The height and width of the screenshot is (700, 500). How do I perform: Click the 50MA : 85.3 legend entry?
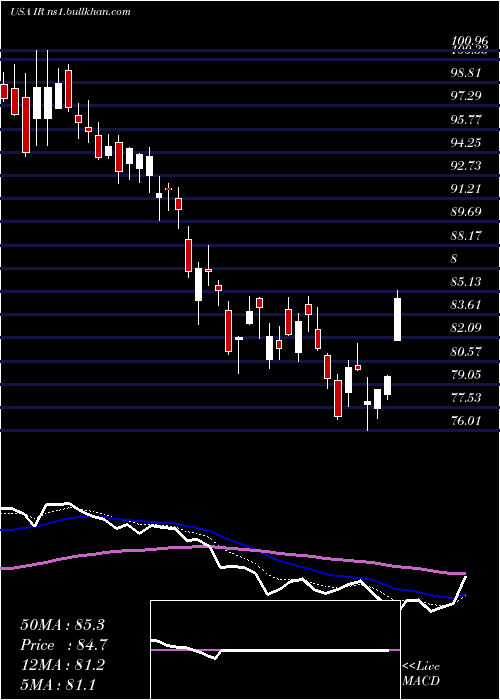[x=63, y=625]
